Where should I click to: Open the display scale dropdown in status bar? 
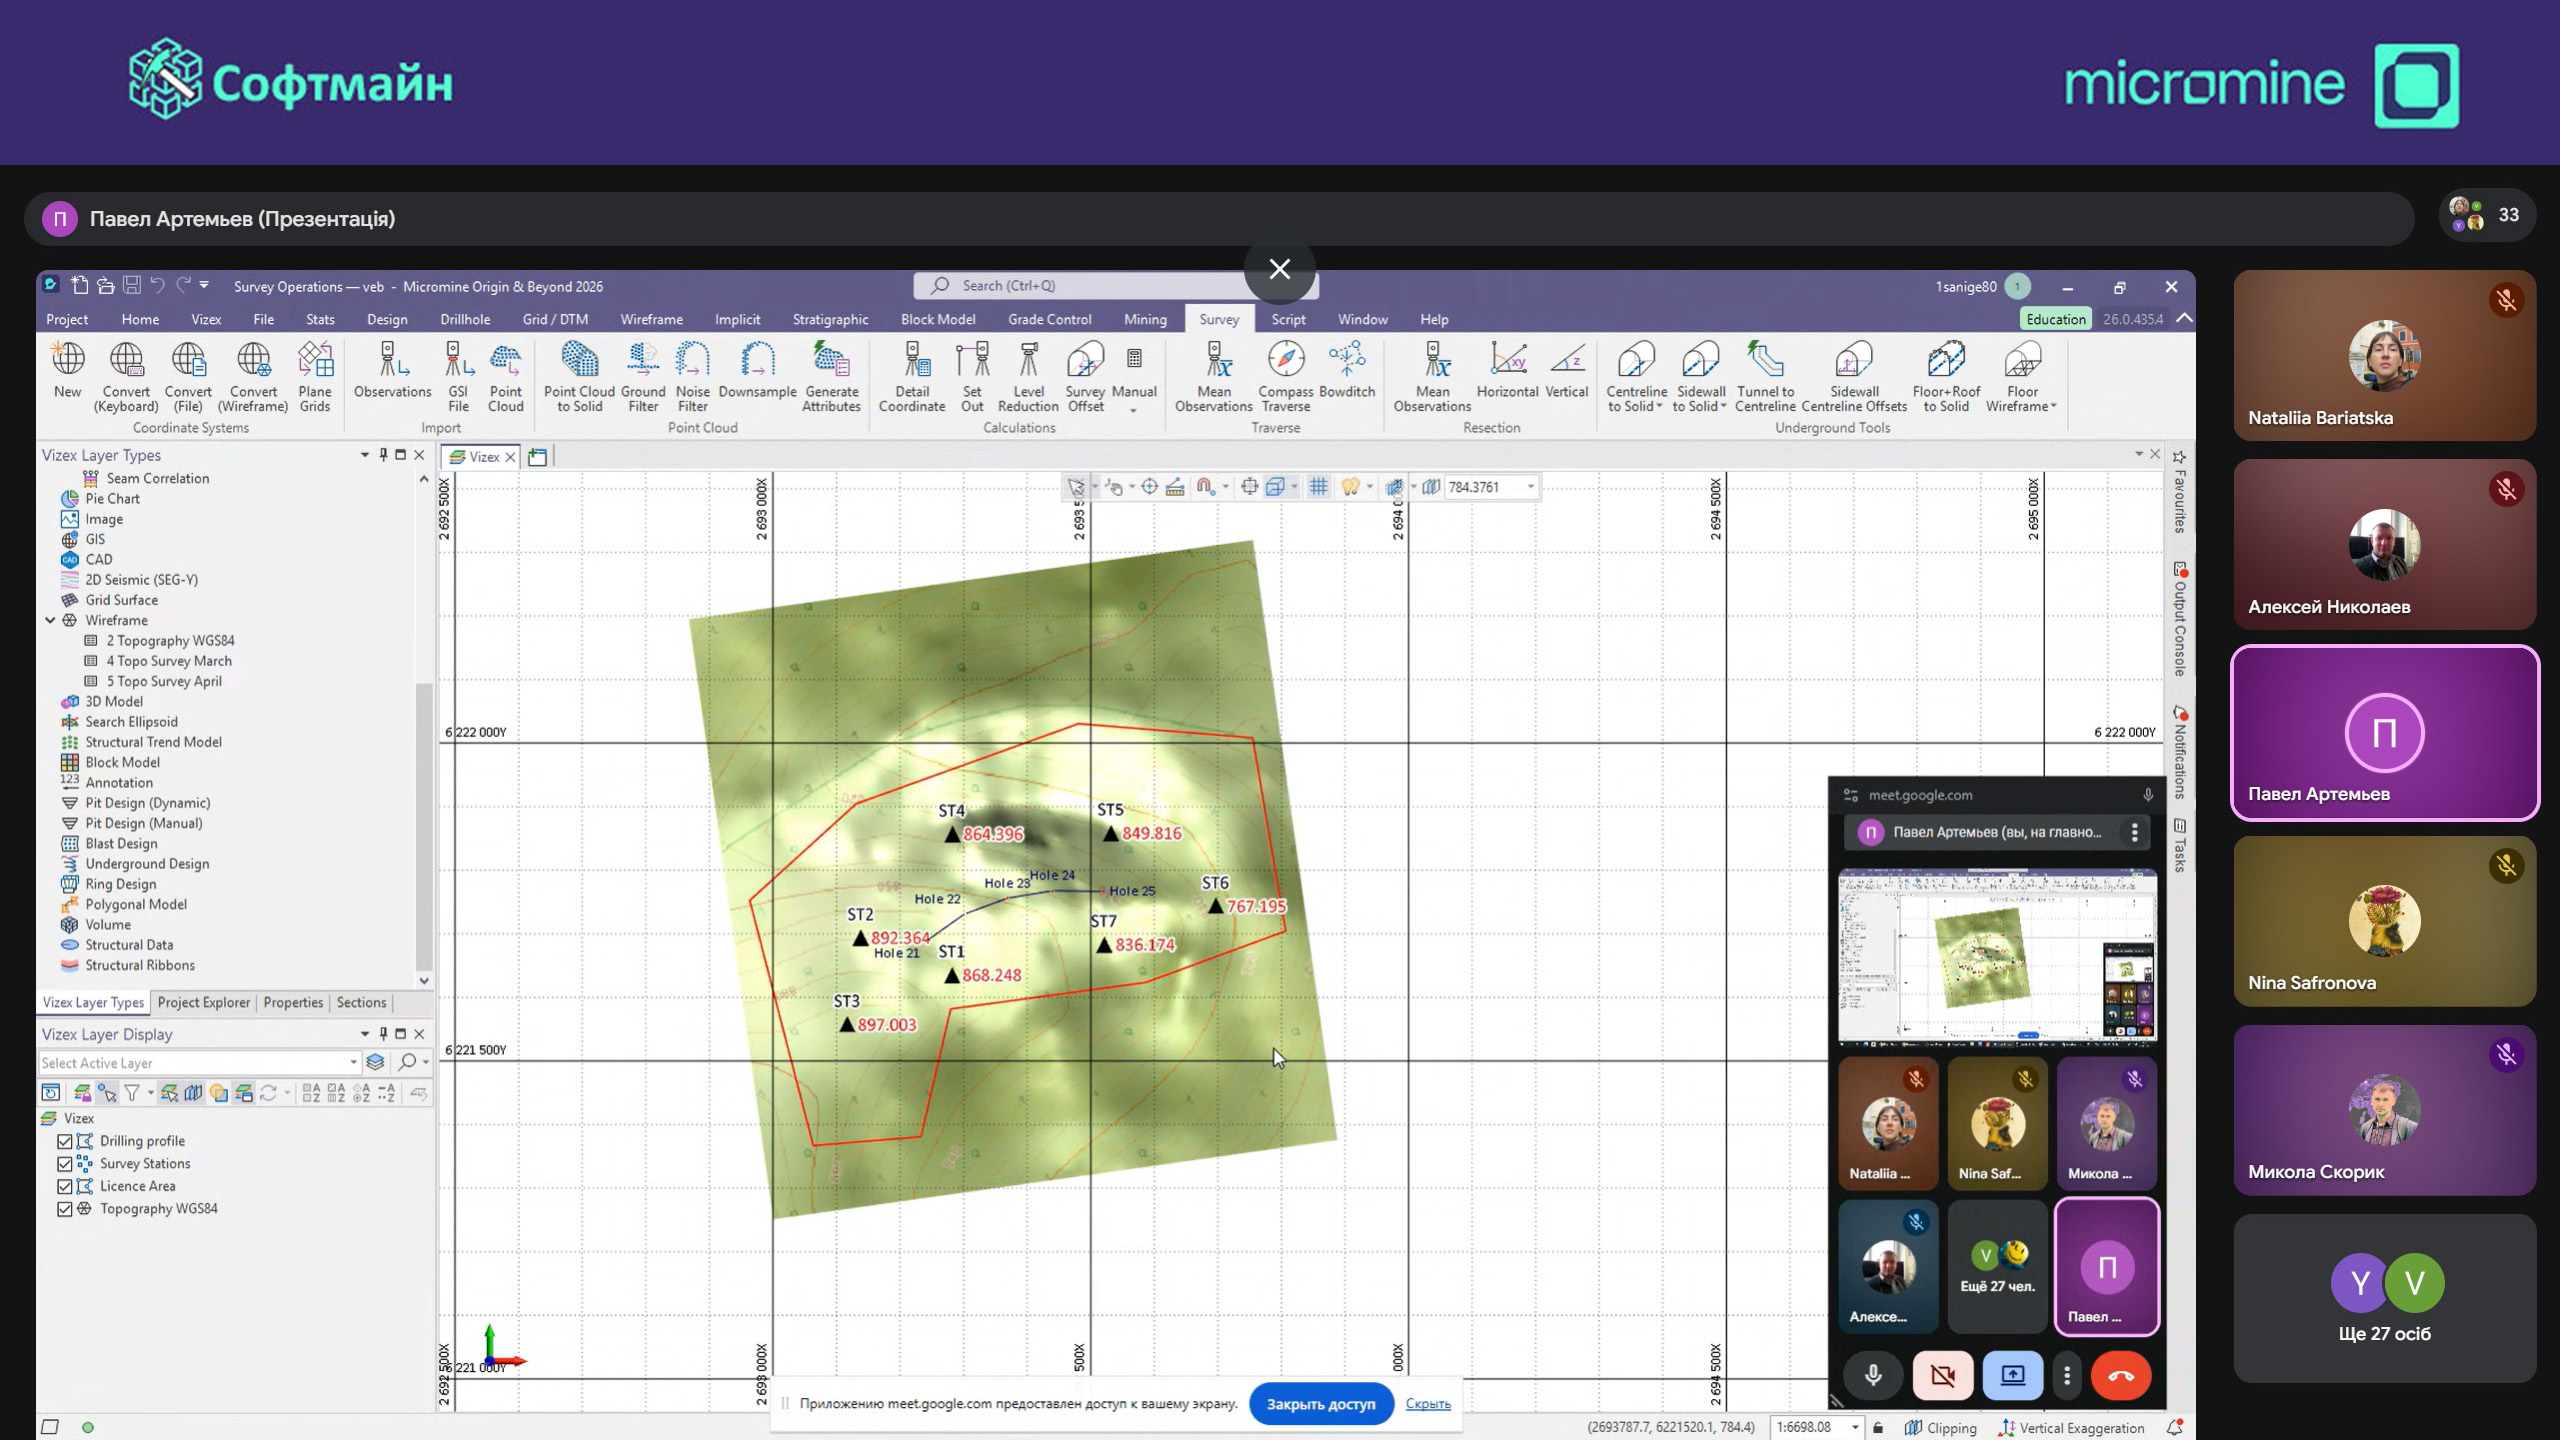1855,1428
